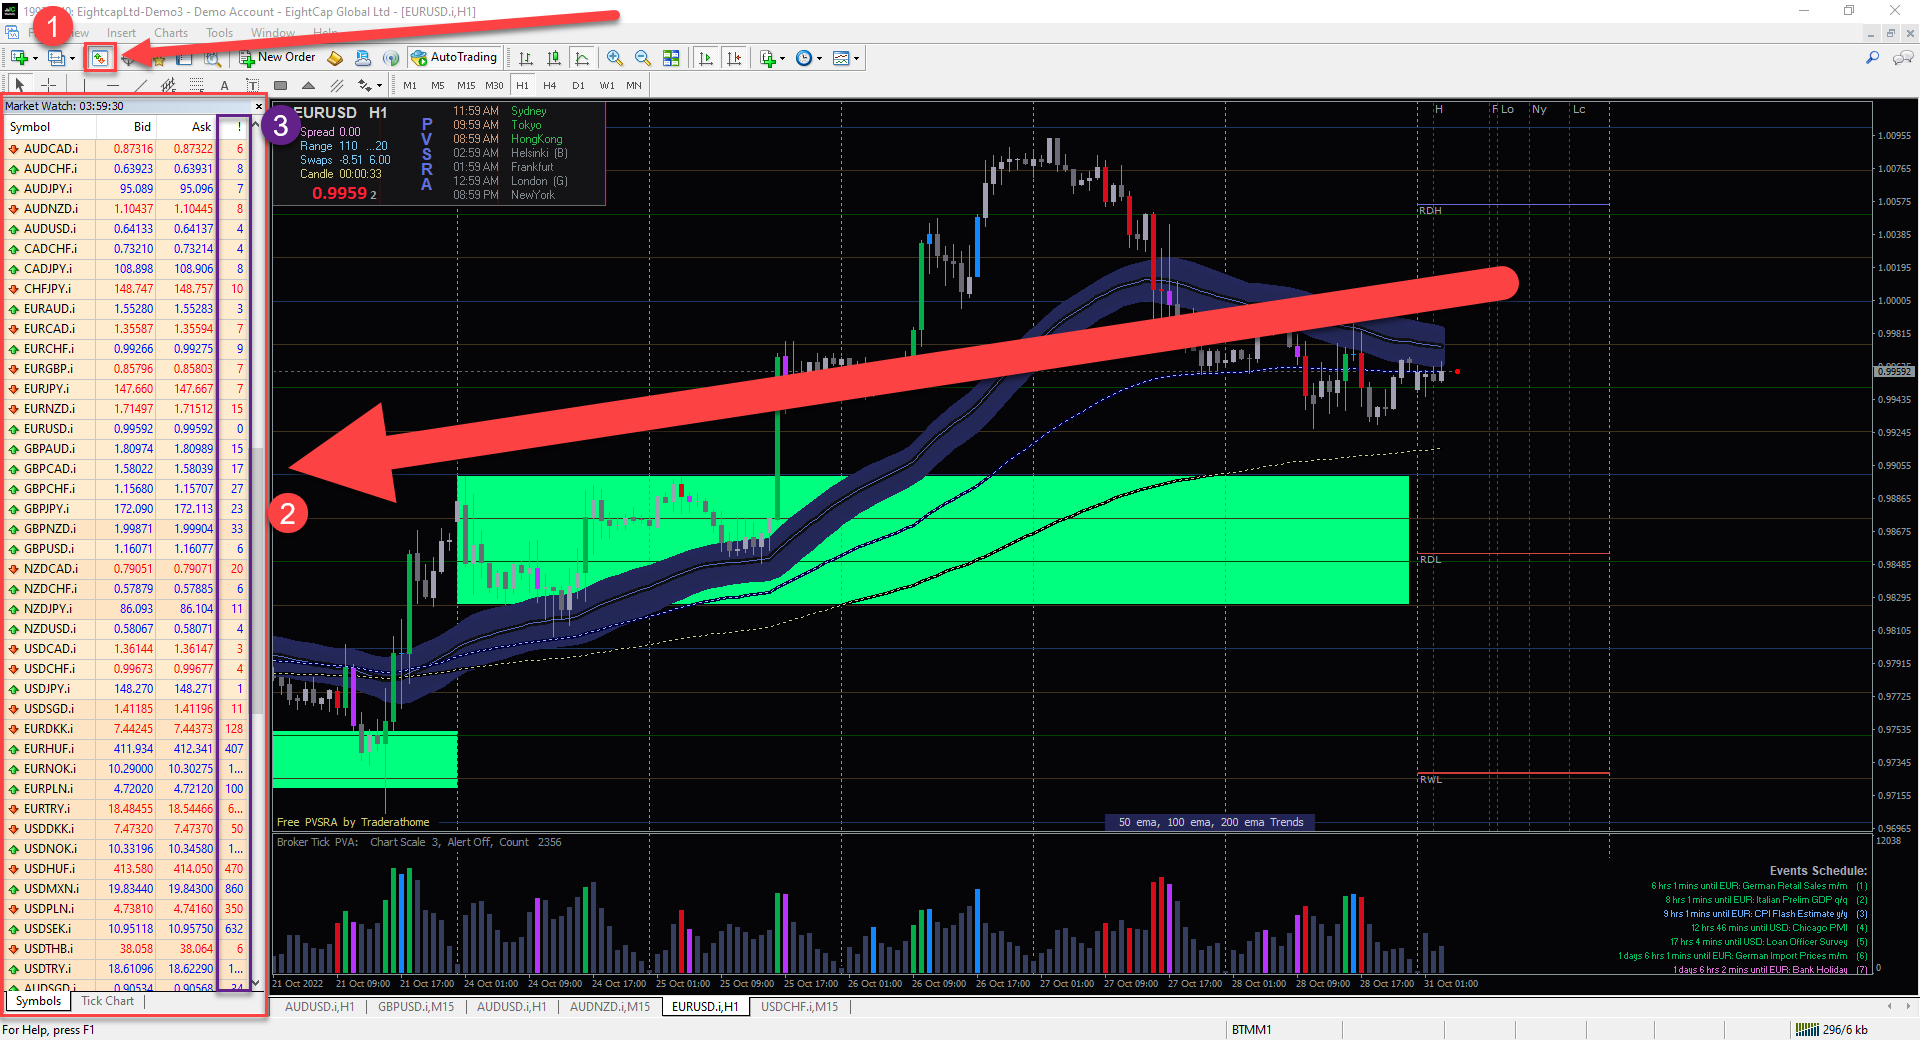Switch chart to candlestick mode
Viewport: 1920px width, 1040px height.
[554, 58]
